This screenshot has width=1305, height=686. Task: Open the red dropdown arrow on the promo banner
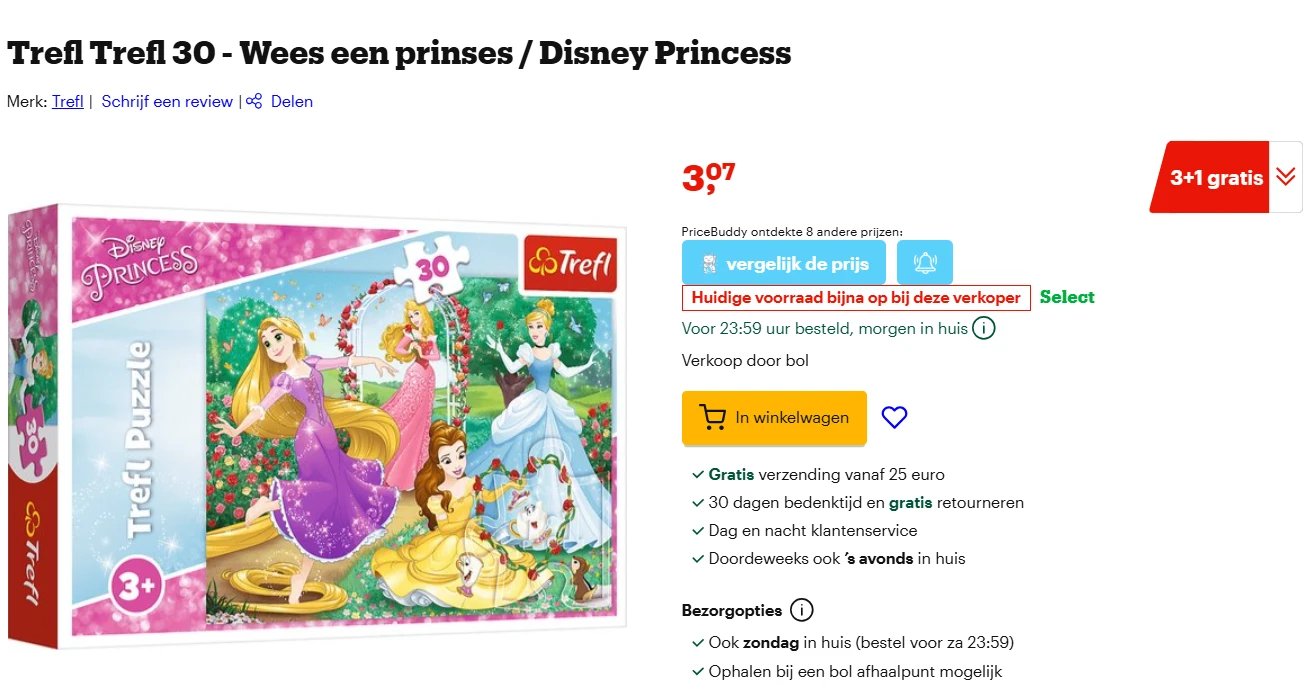point(1287,177)
